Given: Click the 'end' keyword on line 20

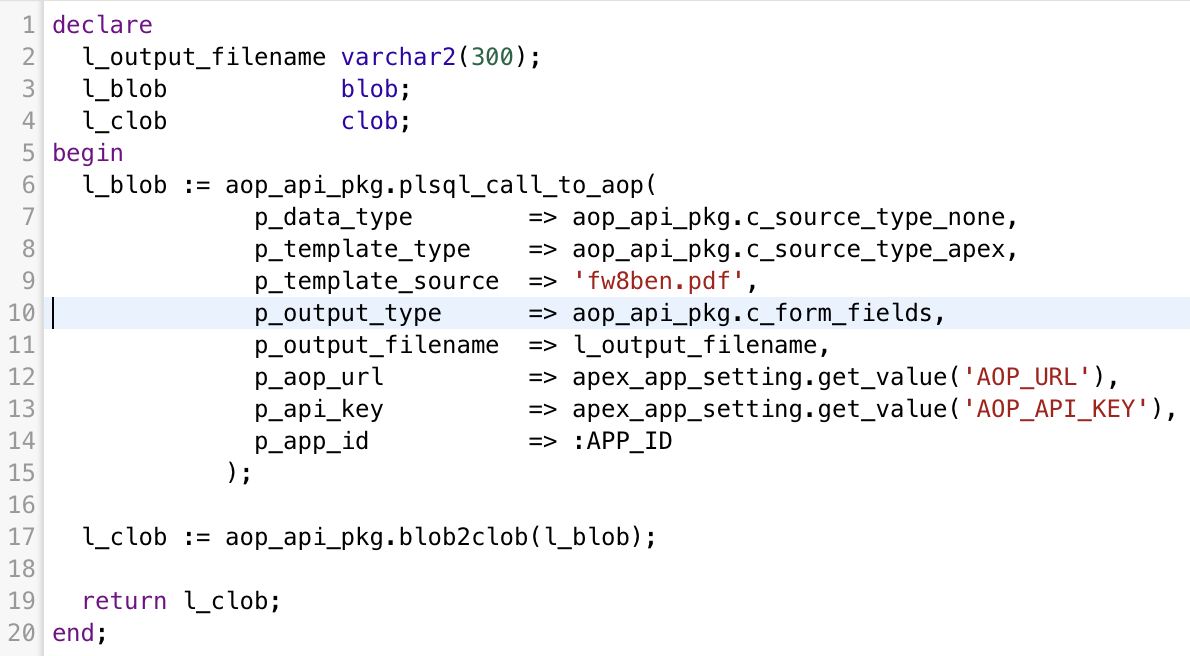Looking at the screenshot, I should pyautogui.click(x=74, y=633).
